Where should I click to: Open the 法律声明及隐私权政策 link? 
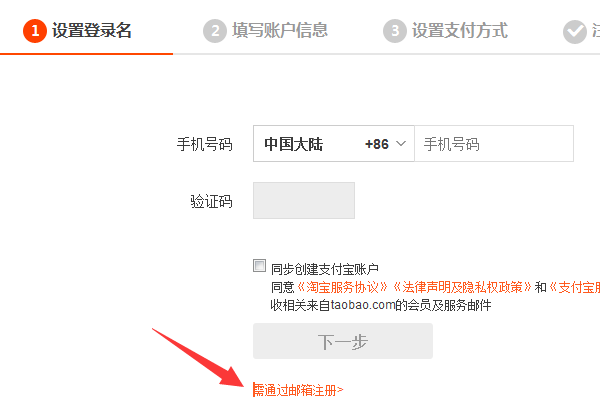462,287
